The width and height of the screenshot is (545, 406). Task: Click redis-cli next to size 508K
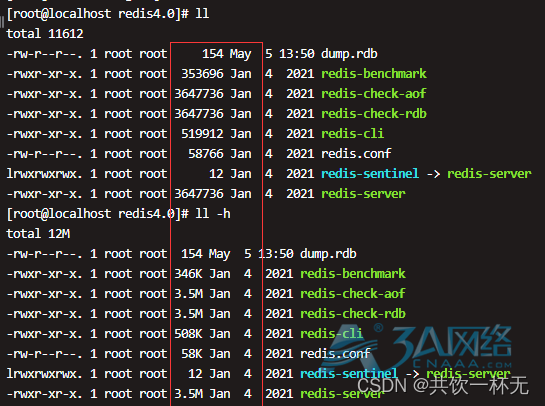coord(332,334)
